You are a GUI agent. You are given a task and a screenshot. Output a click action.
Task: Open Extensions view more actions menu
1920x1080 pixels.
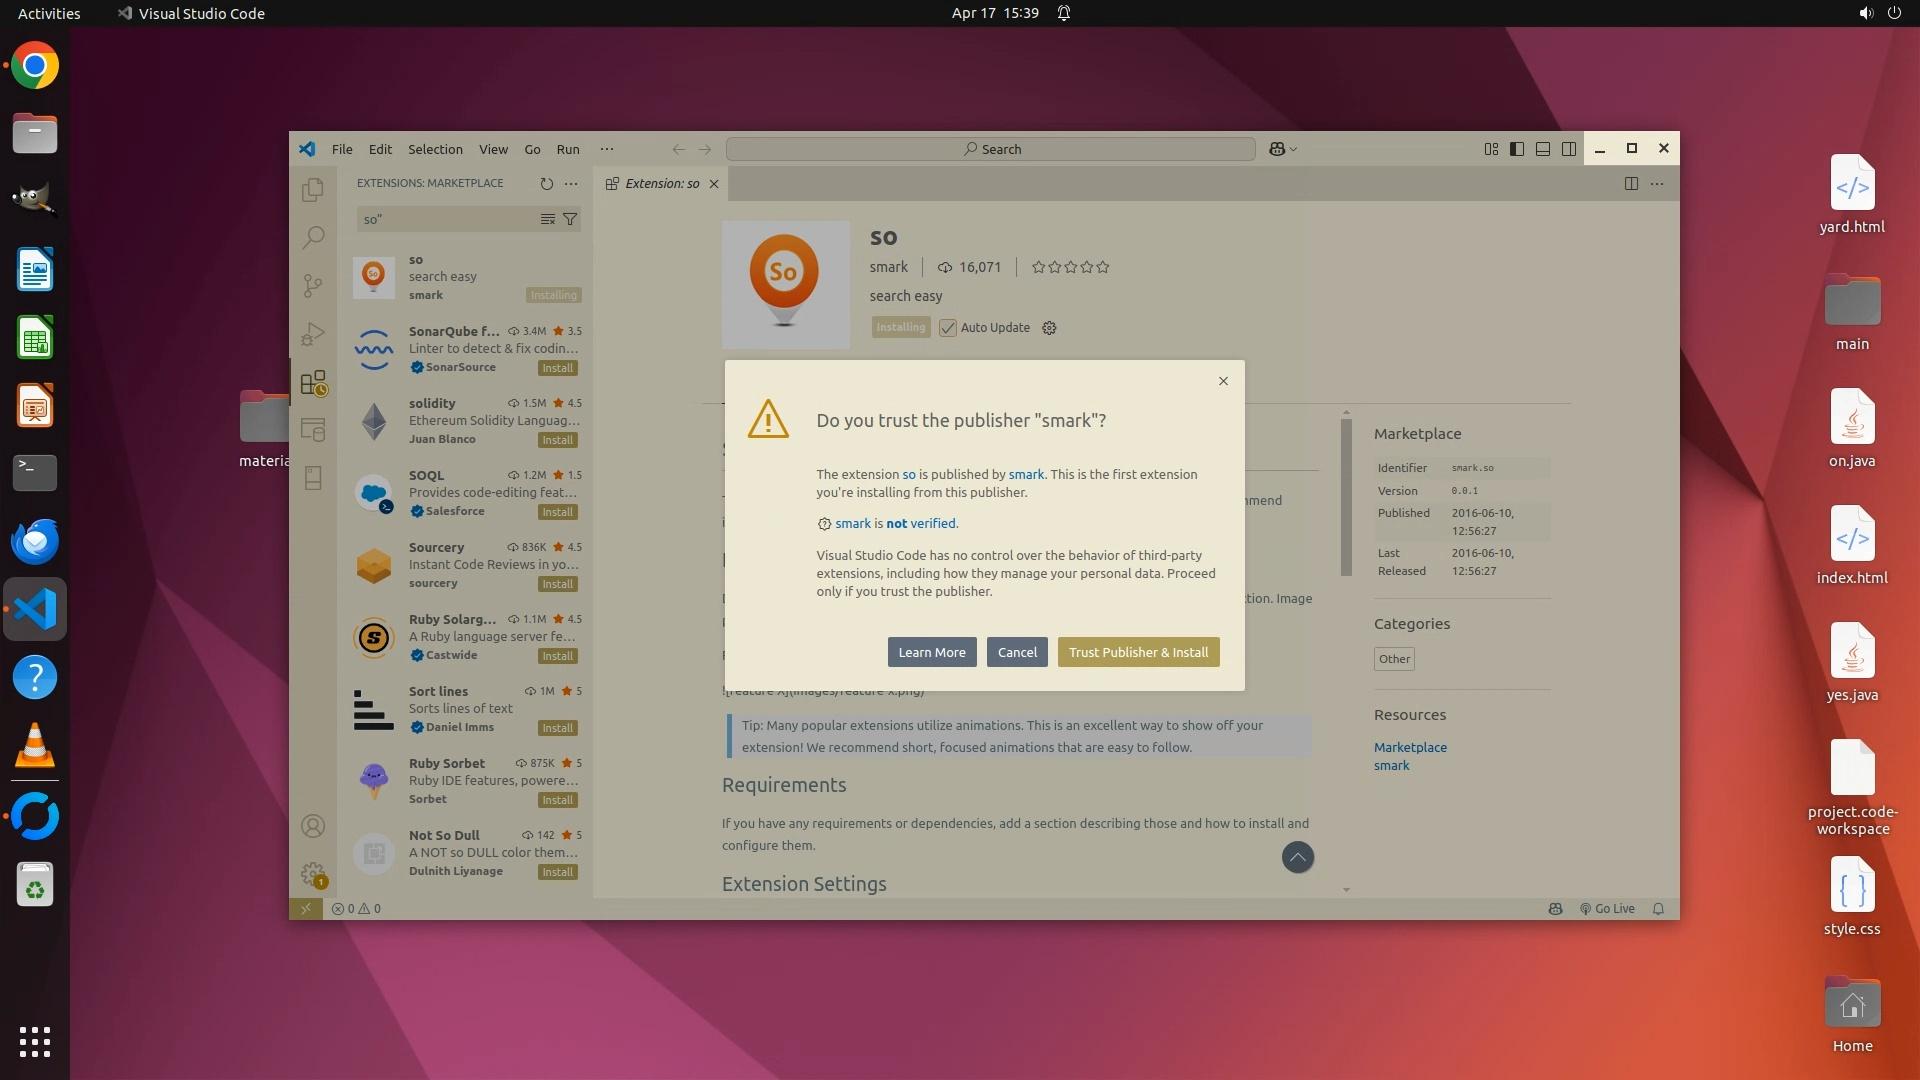pyautogui.click(x=571, y=183)
